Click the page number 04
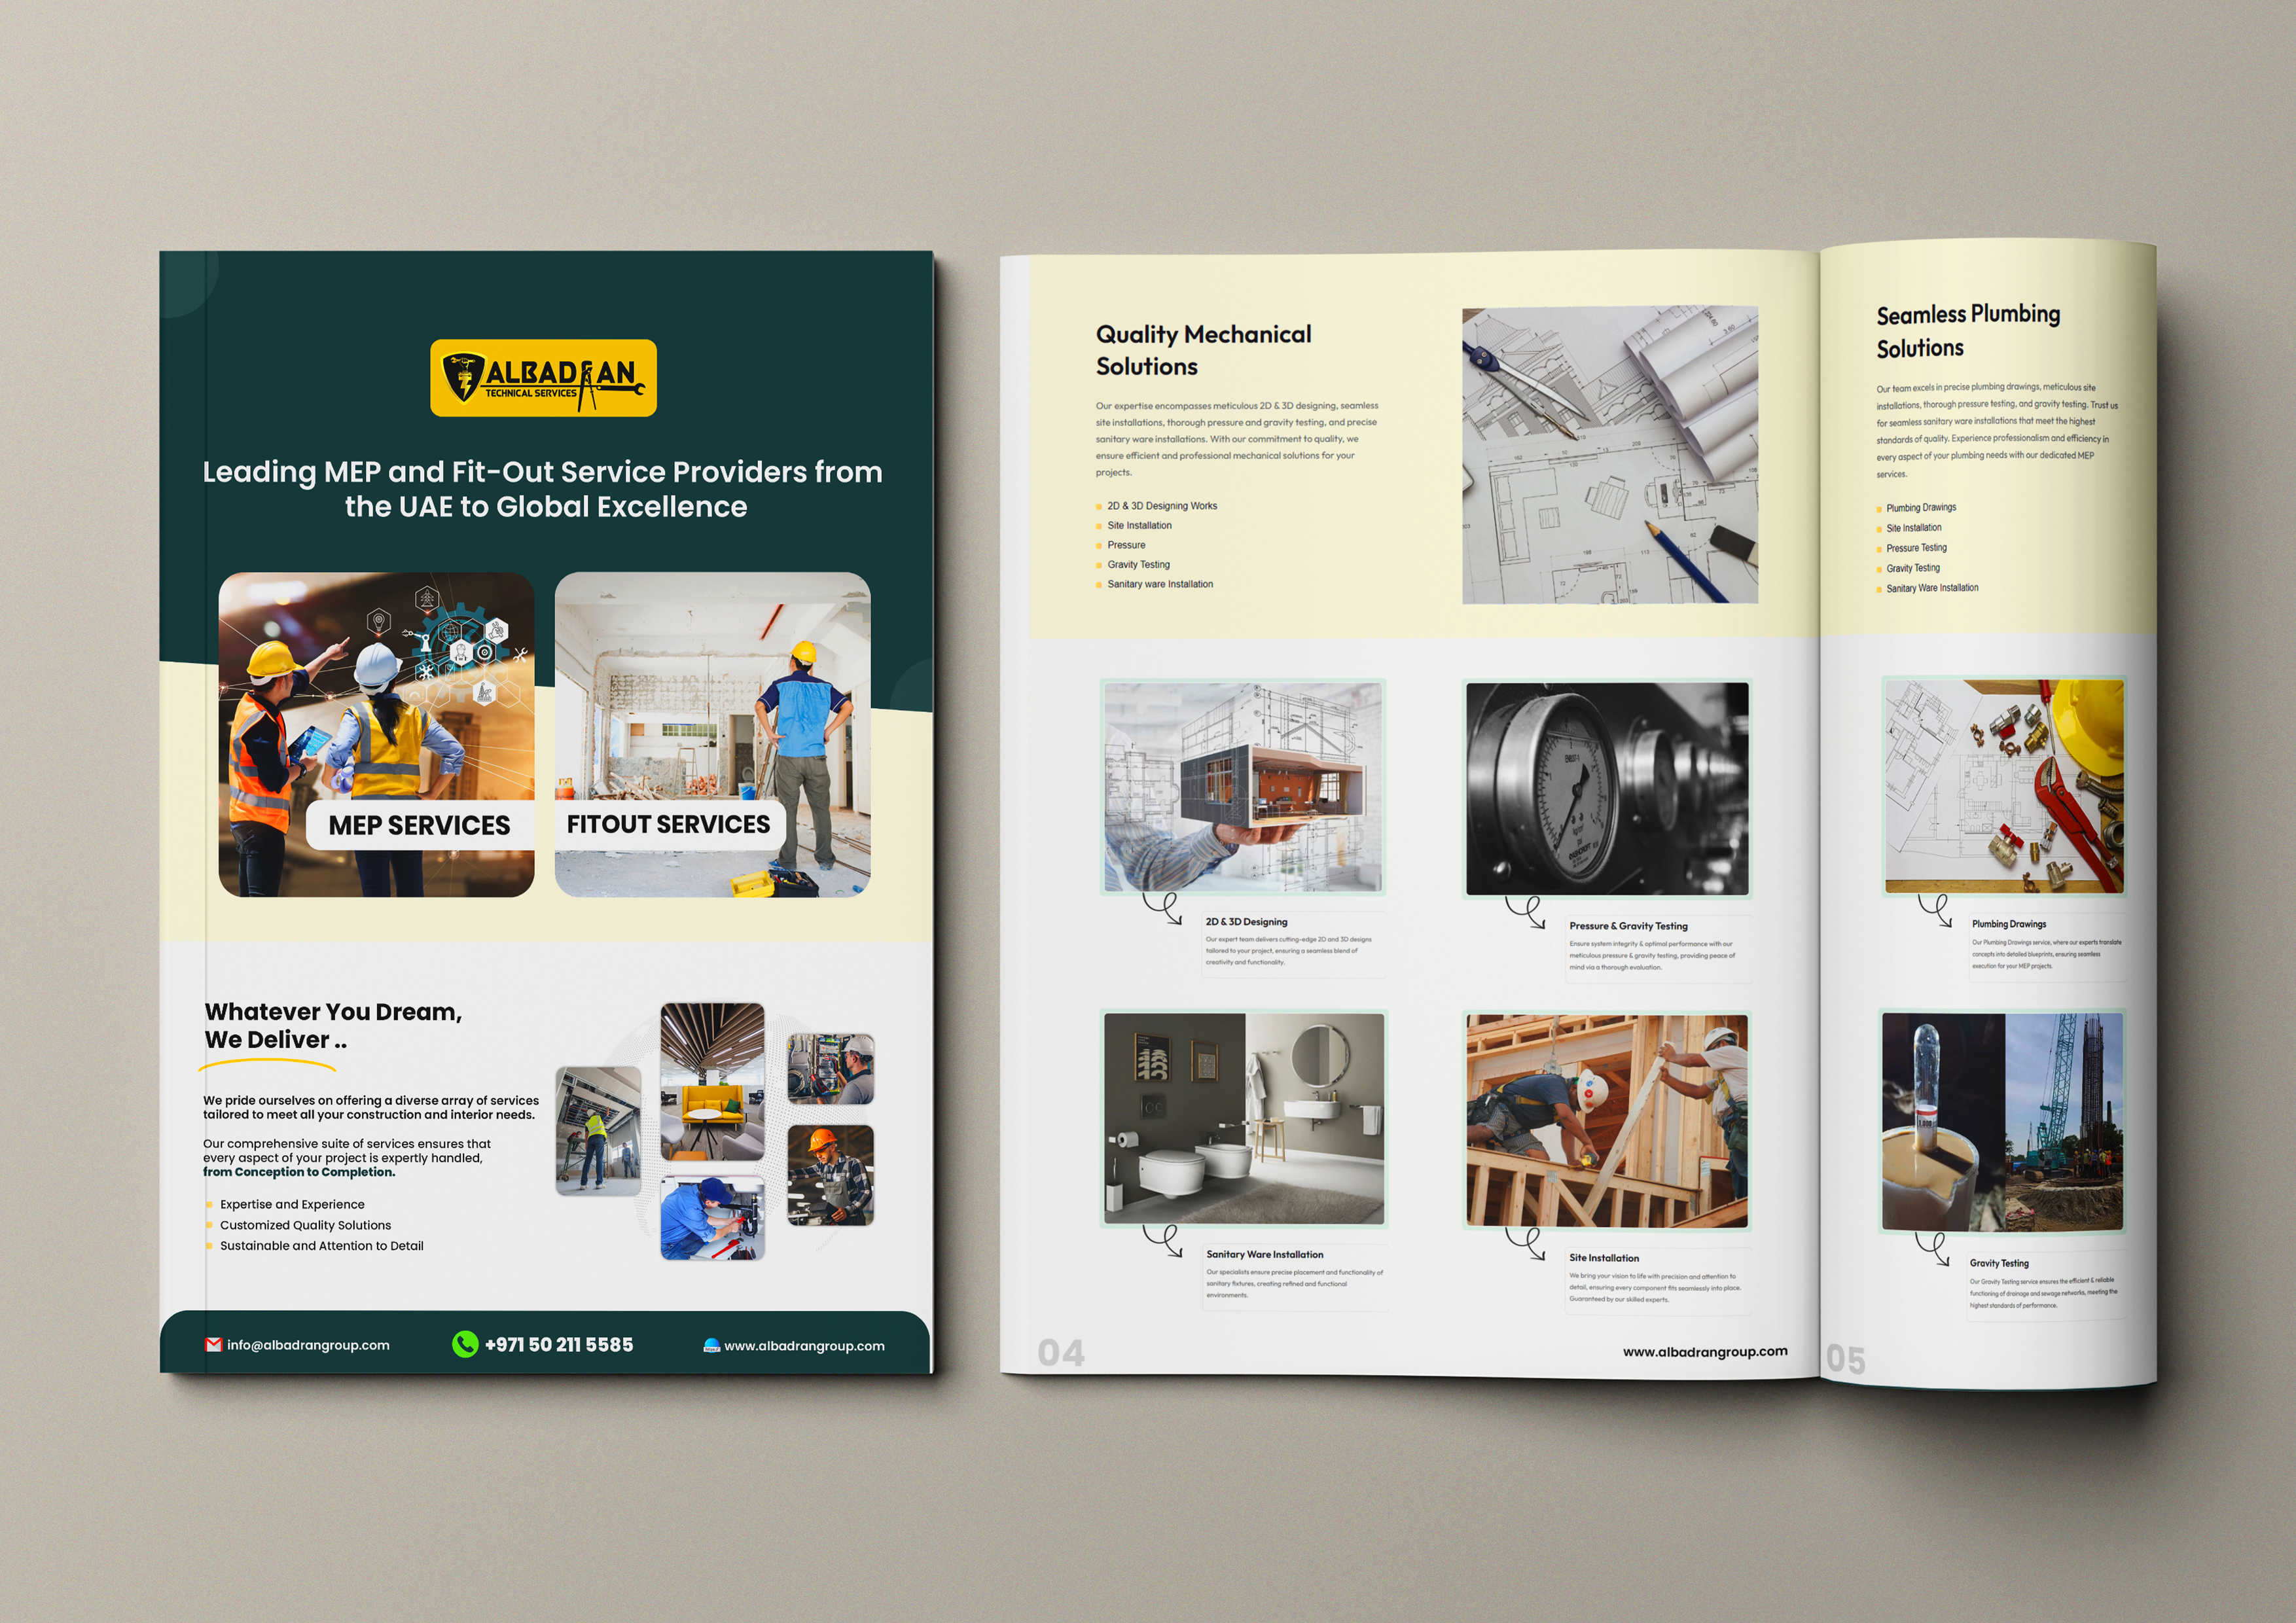The height and width of the screenshot is (1623, 2296). coord(1060,1353)
